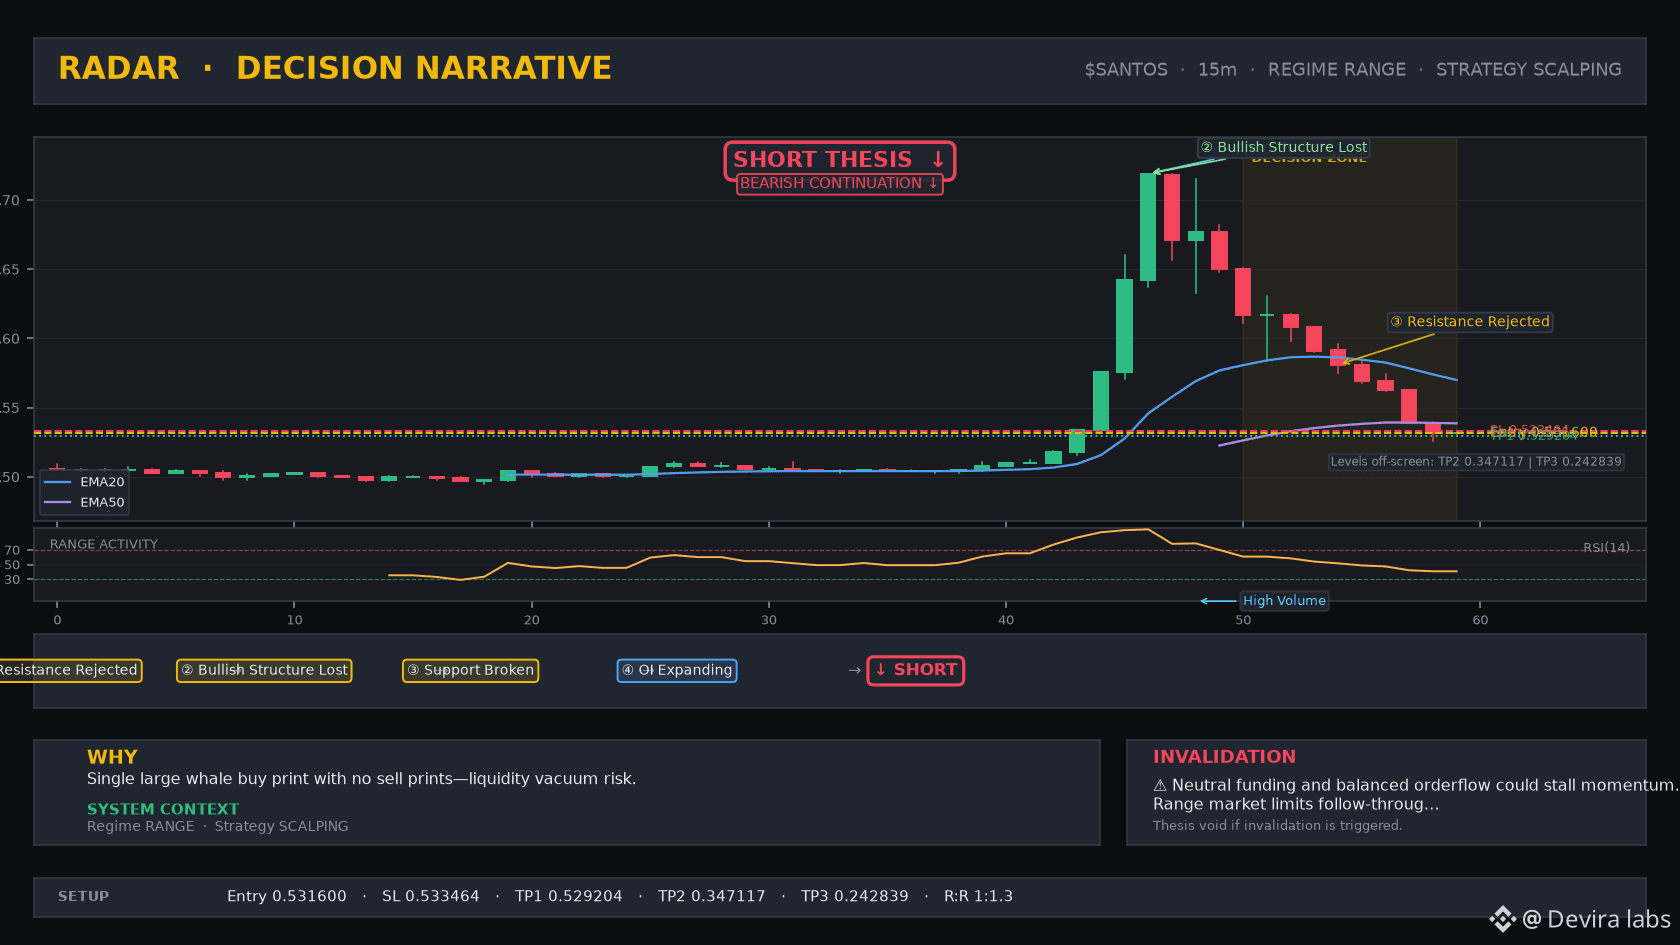Click the neutral funding warning text
This screenshot has width=1680, height=945.
point(1415,795)
